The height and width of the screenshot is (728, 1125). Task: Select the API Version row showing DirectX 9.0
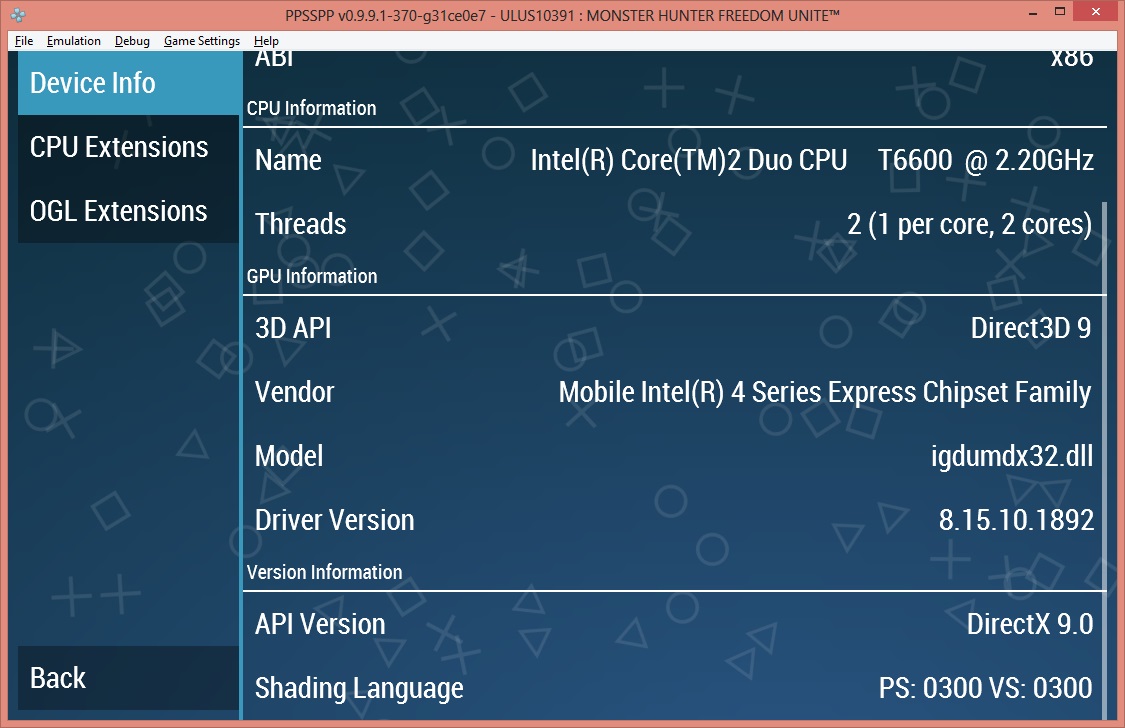pyautogui.click(x=674, y=624)
